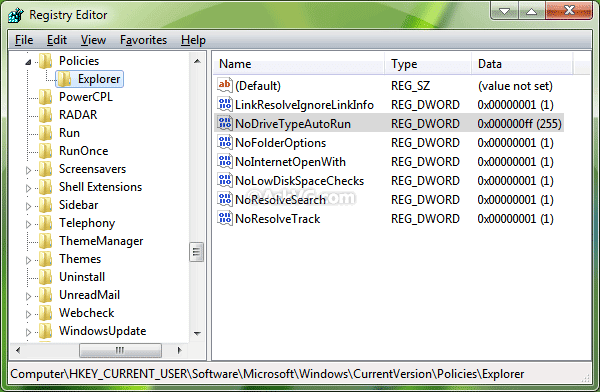Select the NoFolderOptions value name
600x392 pixels.
pos(280,143)
